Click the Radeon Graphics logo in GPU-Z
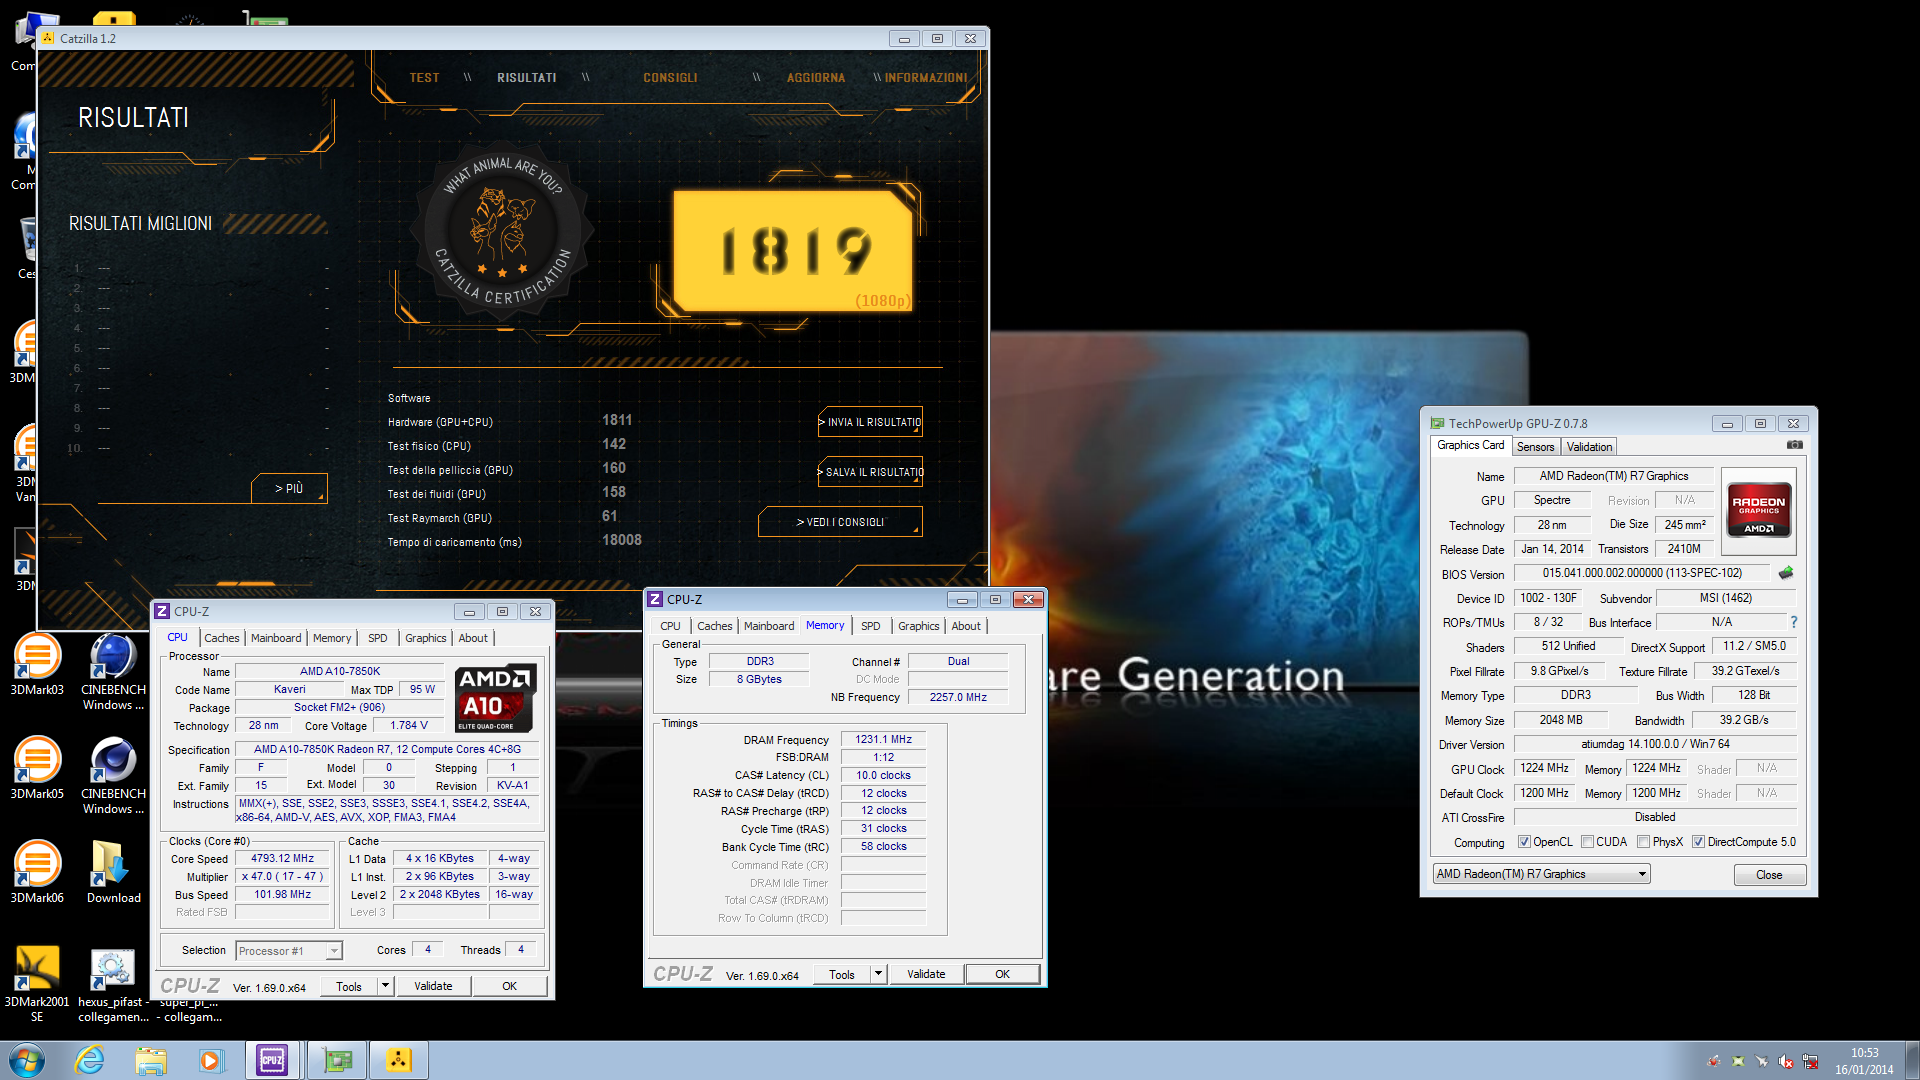The width and height of the screenshot is (1920, 1080). 1759,511
